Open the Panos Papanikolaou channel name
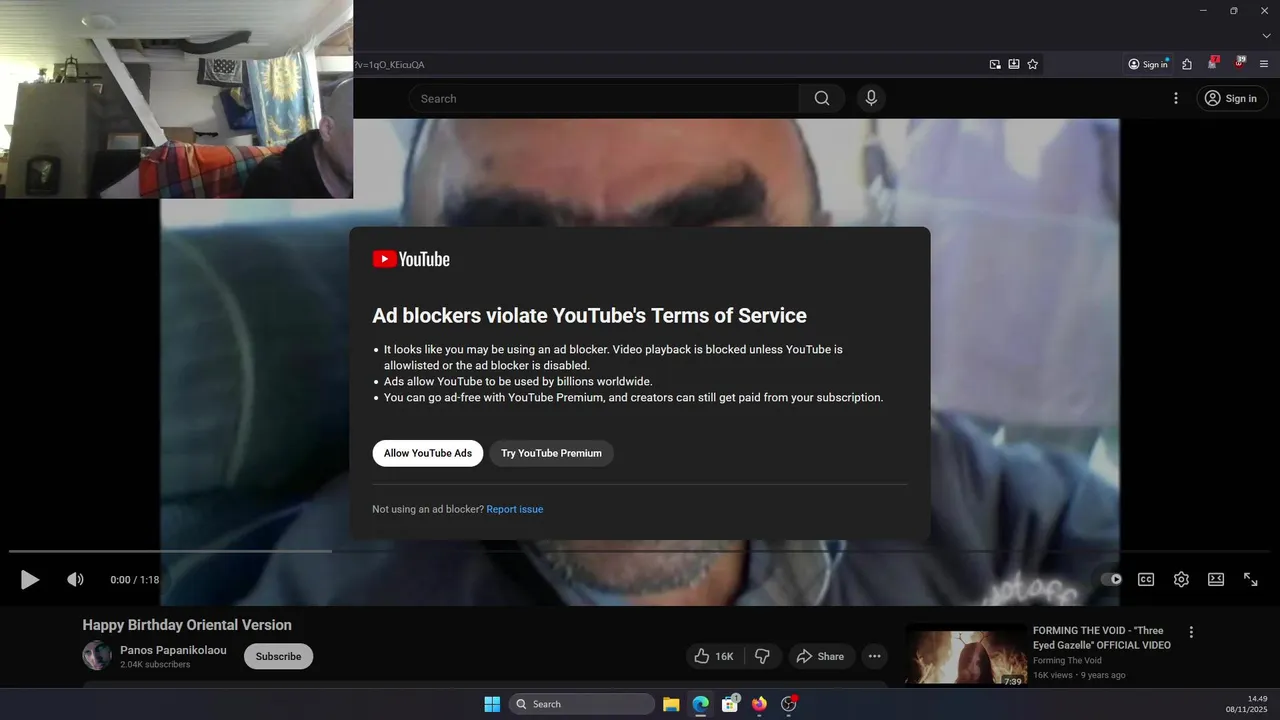Viewport: 1280px width, 720px height. point(173,650)
